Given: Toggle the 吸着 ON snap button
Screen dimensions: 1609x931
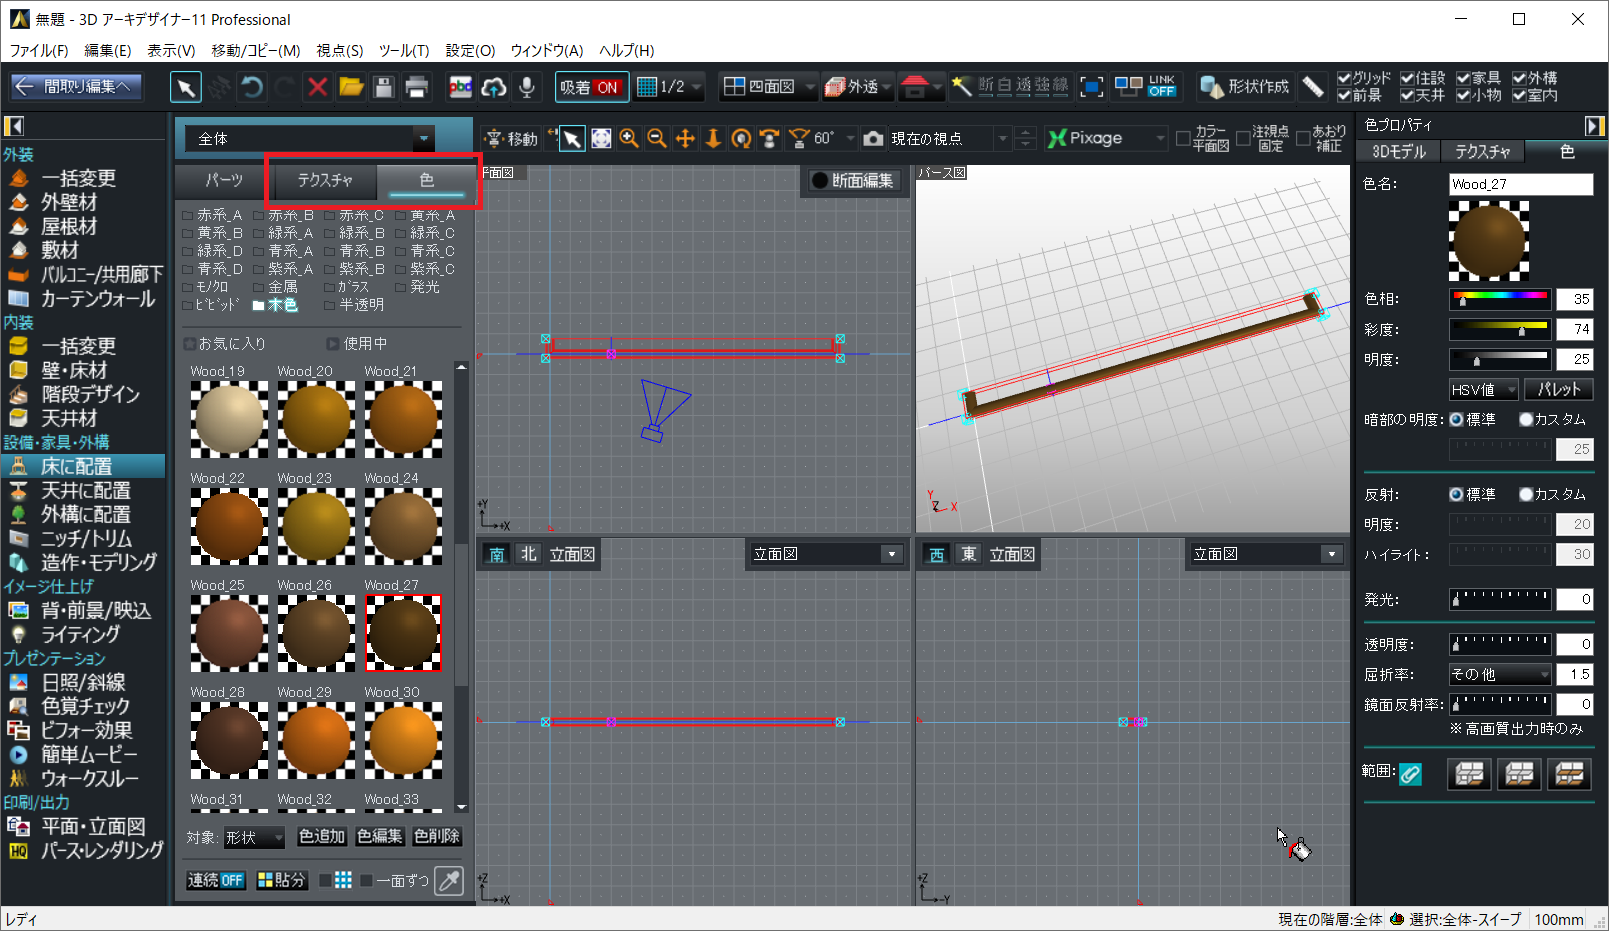Looking at the screenshot, I should point(591,87).
